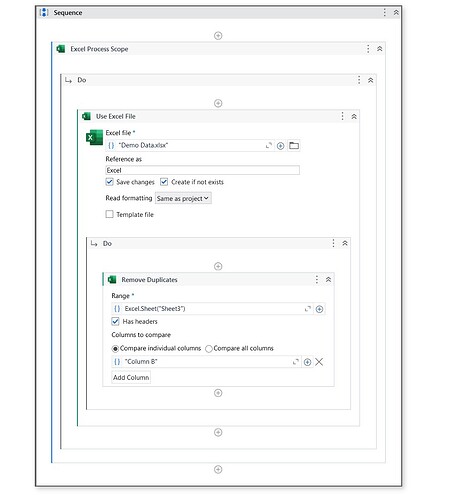452x500 pixels.
Task: Click the Add Column button
Action: (131, 377)
